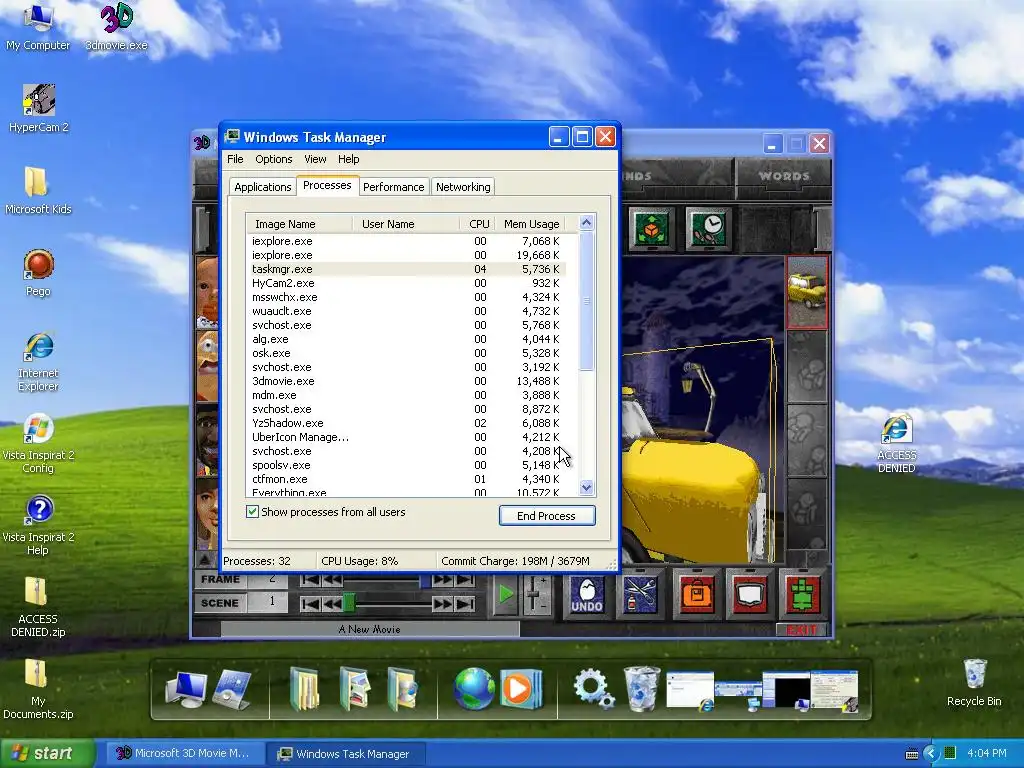Expand hidden system tray icons arrow
Screen dimensions: 1024x768
[x=931, y=754]
